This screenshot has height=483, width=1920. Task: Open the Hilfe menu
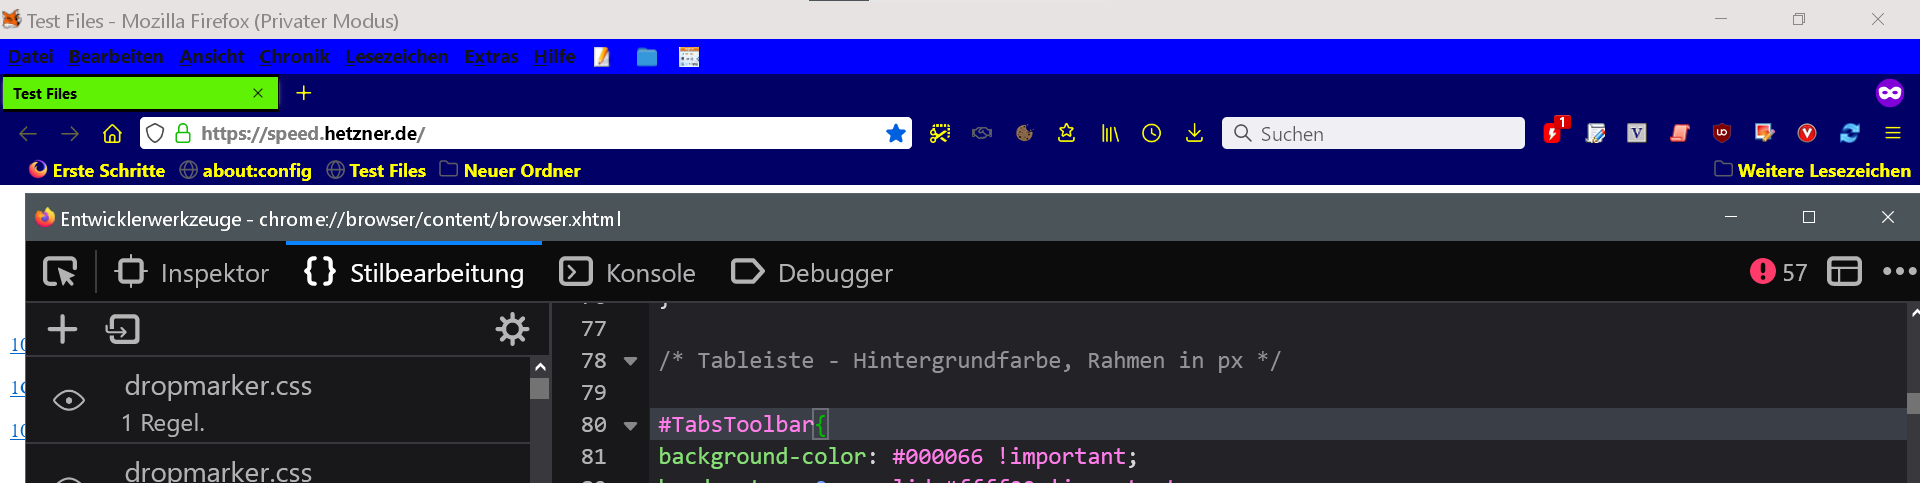click(555, 57)
